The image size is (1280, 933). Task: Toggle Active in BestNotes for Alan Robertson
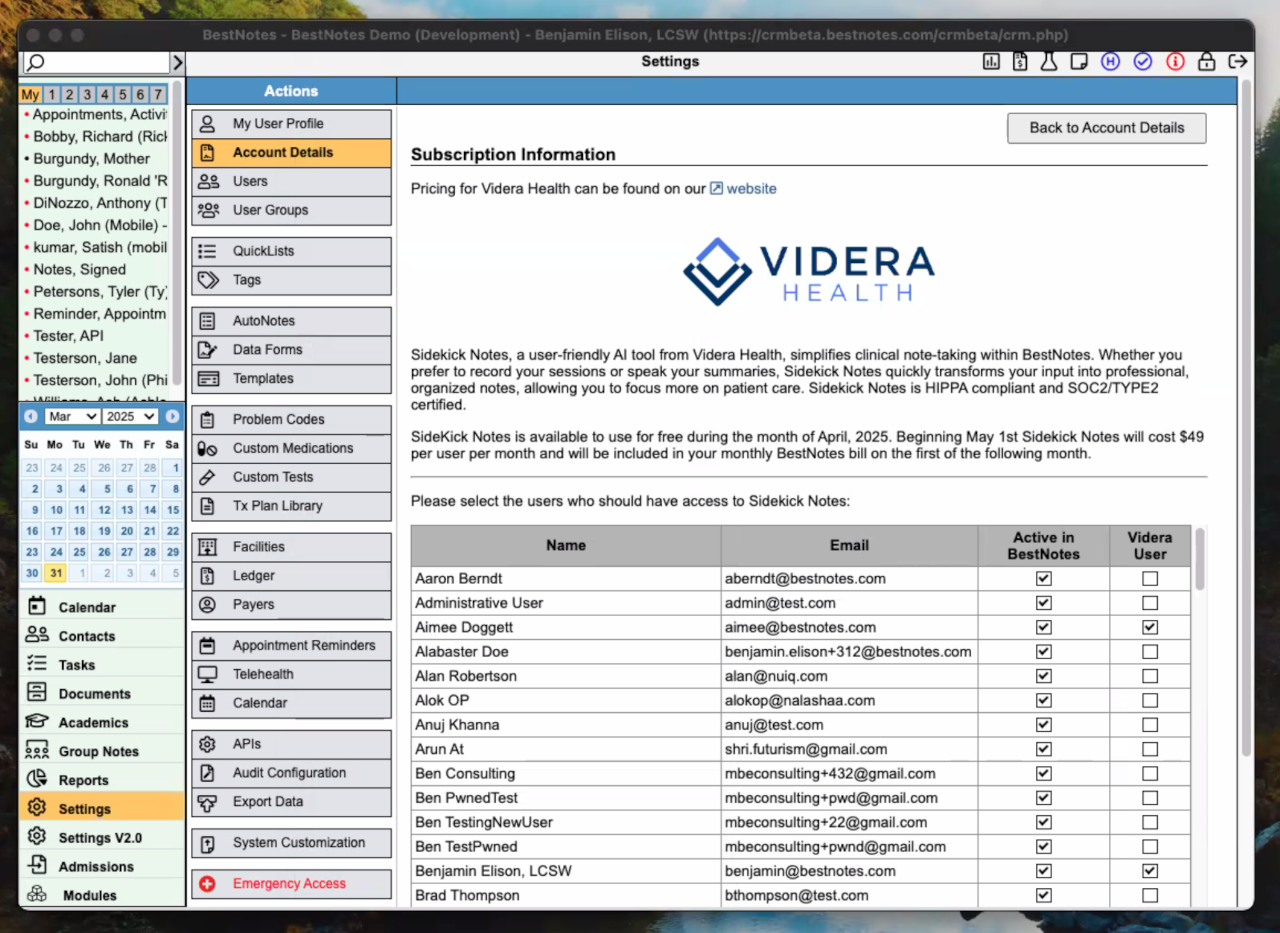tap(1044, 676)
